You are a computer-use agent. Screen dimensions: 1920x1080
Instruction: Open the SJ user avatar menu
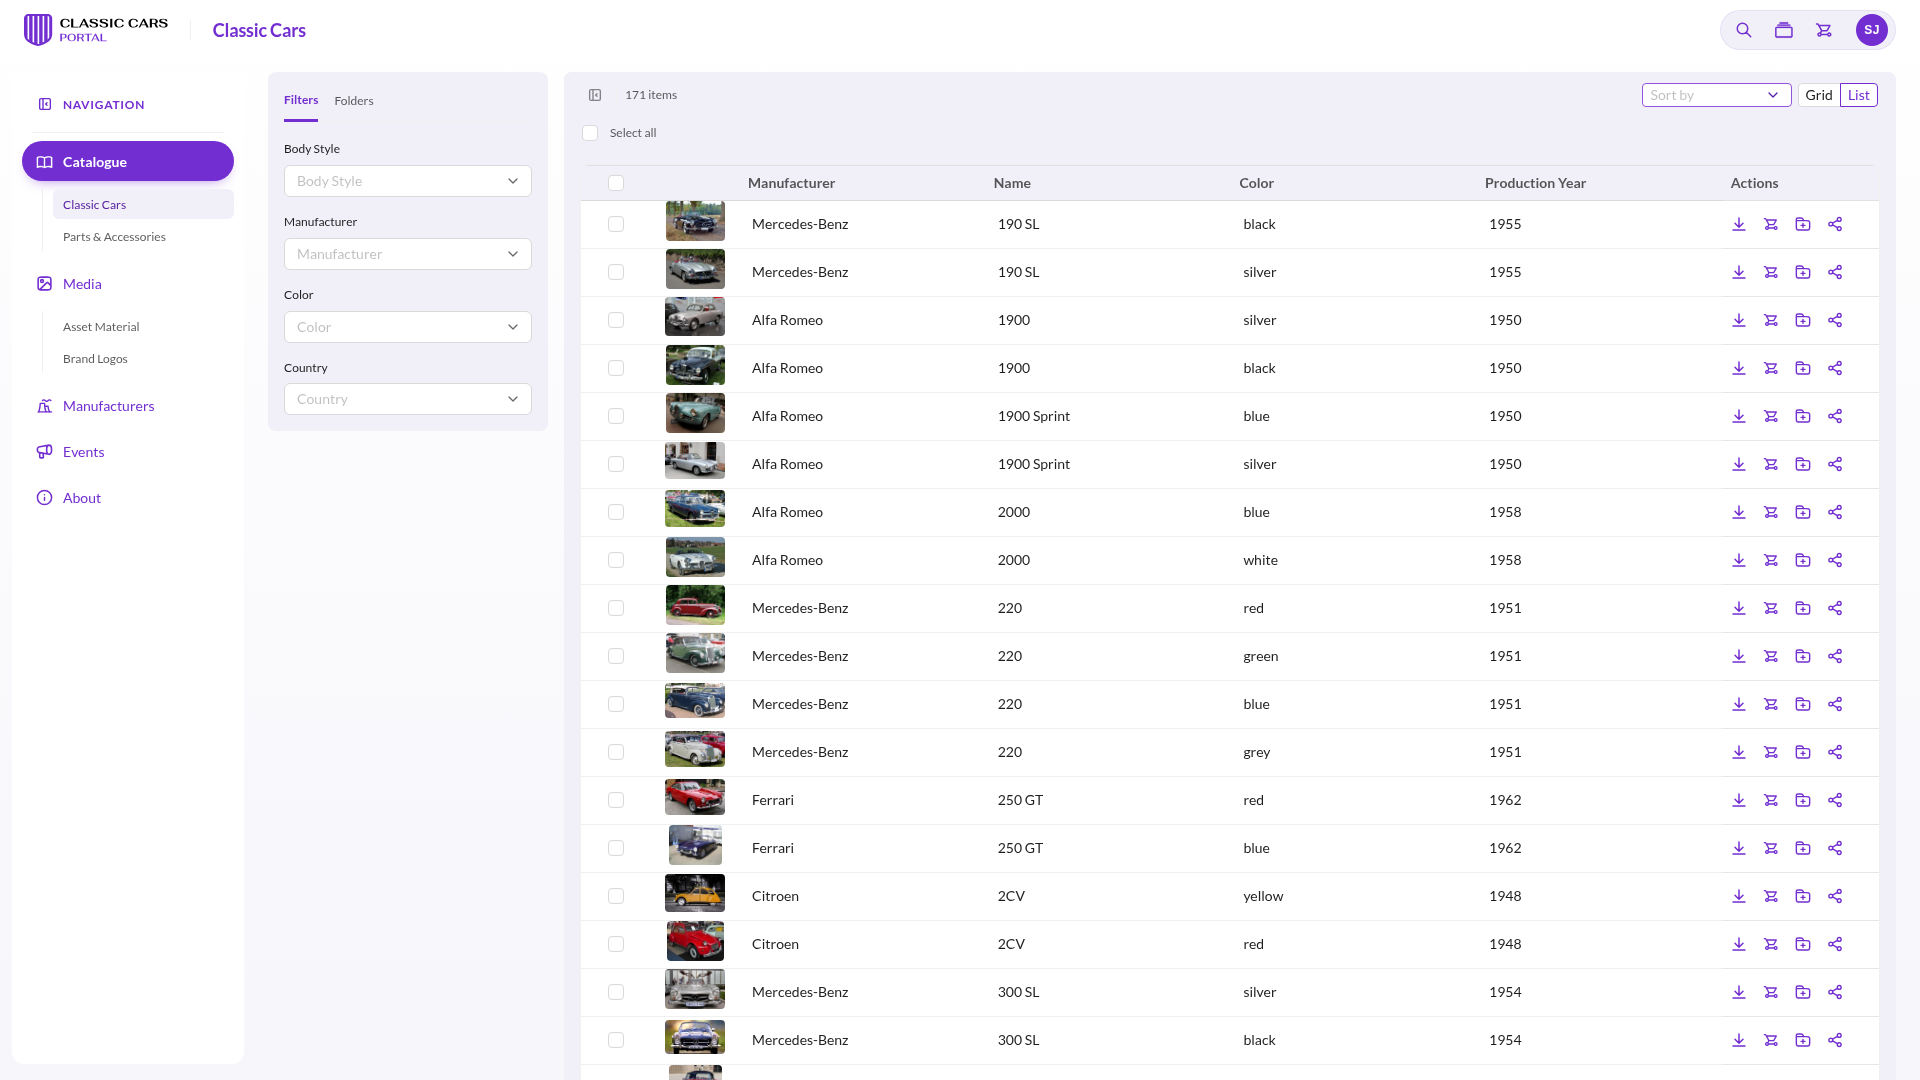1871,30
